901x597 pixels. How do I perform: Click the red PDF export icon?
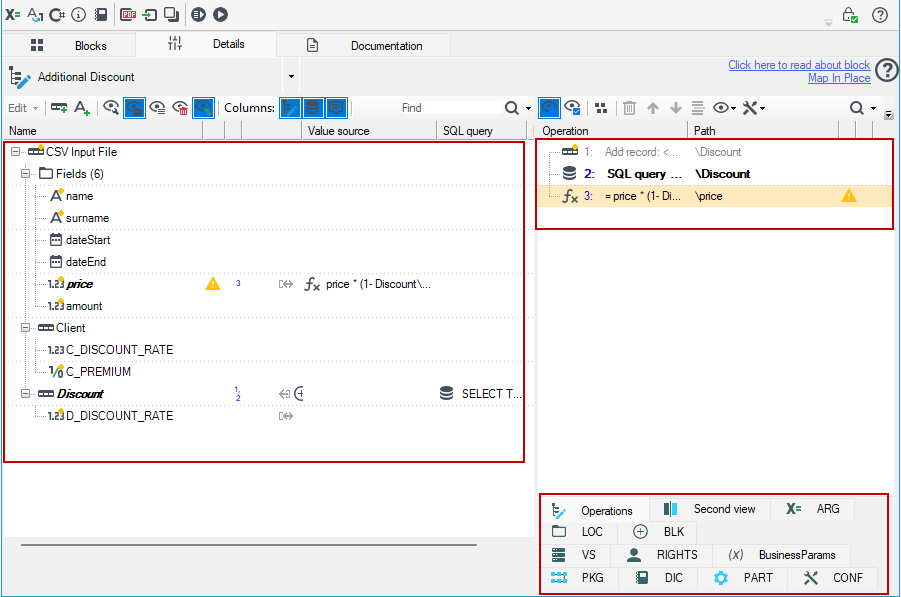[x=128, y=14]
